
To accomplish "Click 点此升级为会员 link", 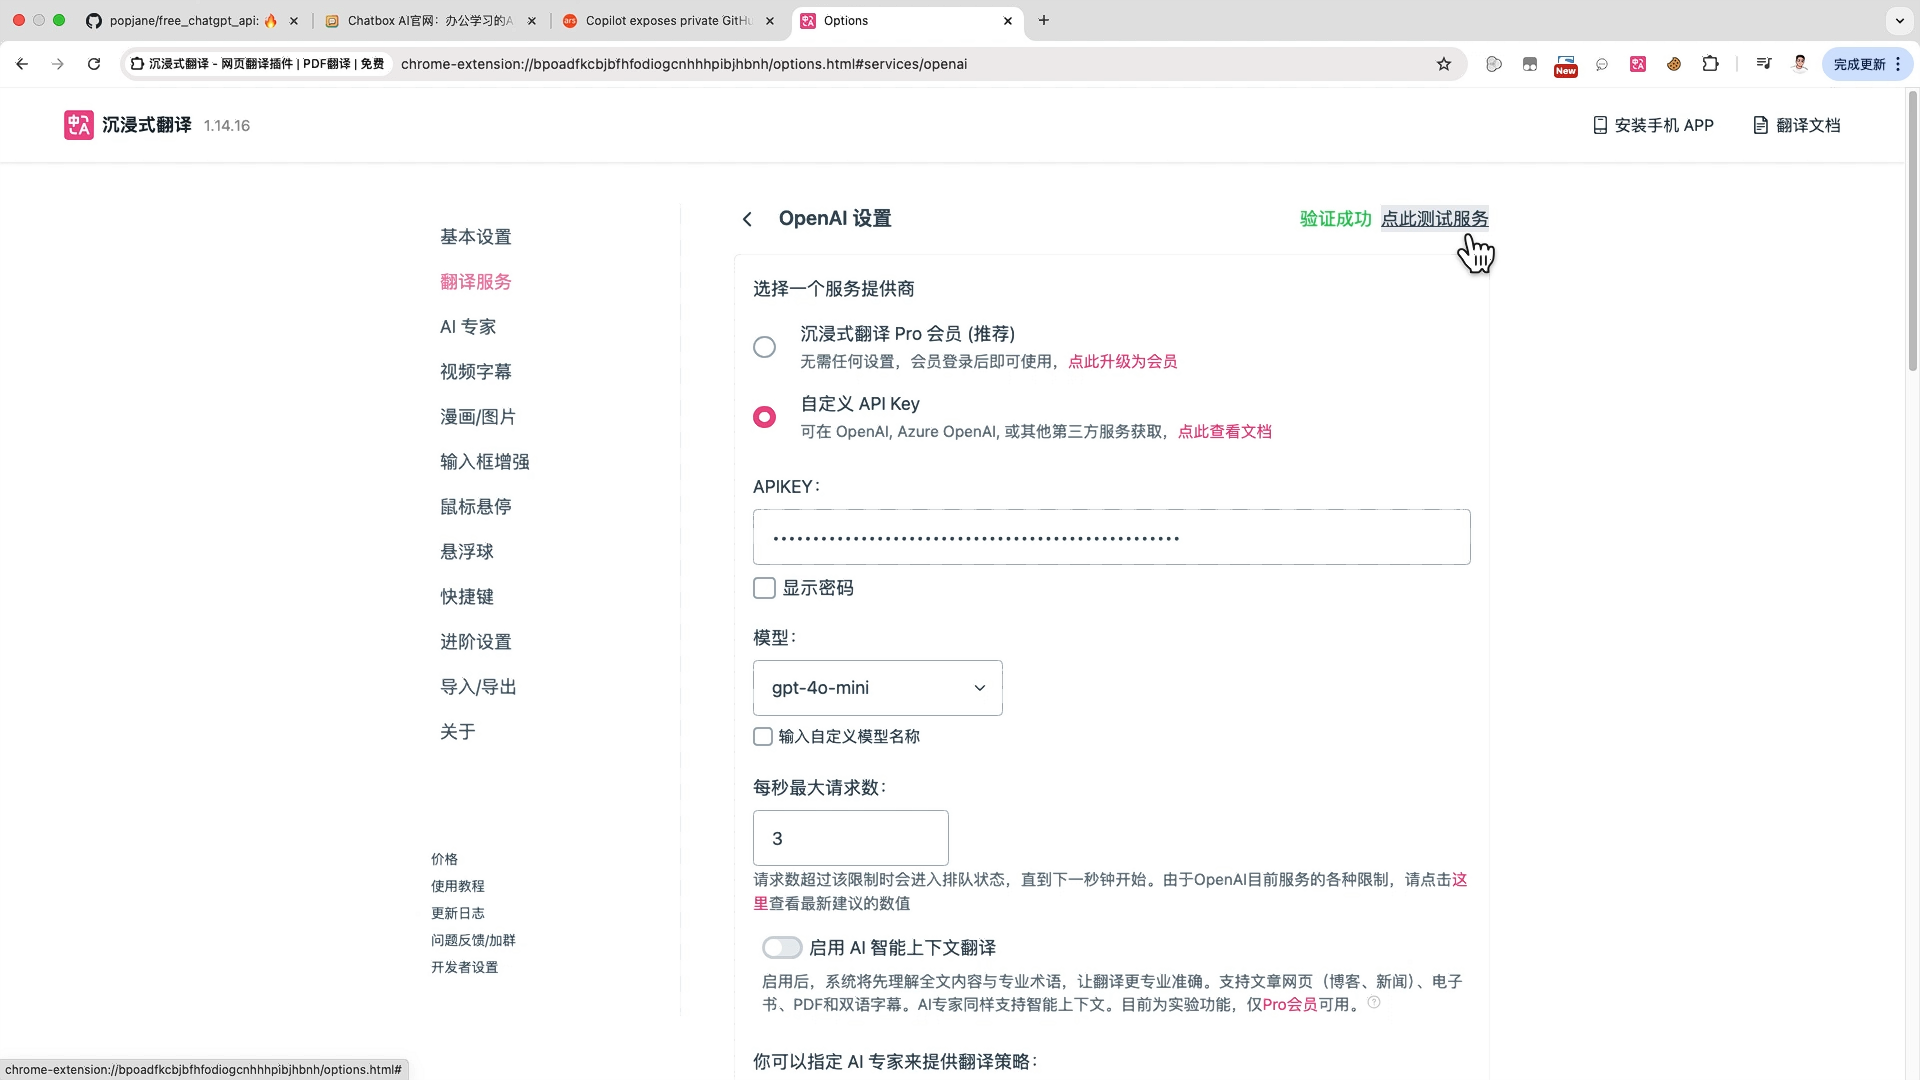I will [1122, 362].
